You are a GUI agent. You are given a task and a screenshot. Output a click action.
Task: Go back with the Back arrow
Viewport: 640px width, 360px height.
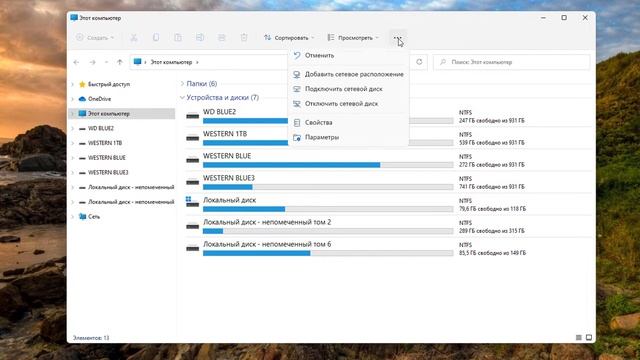tap(76, 62)
